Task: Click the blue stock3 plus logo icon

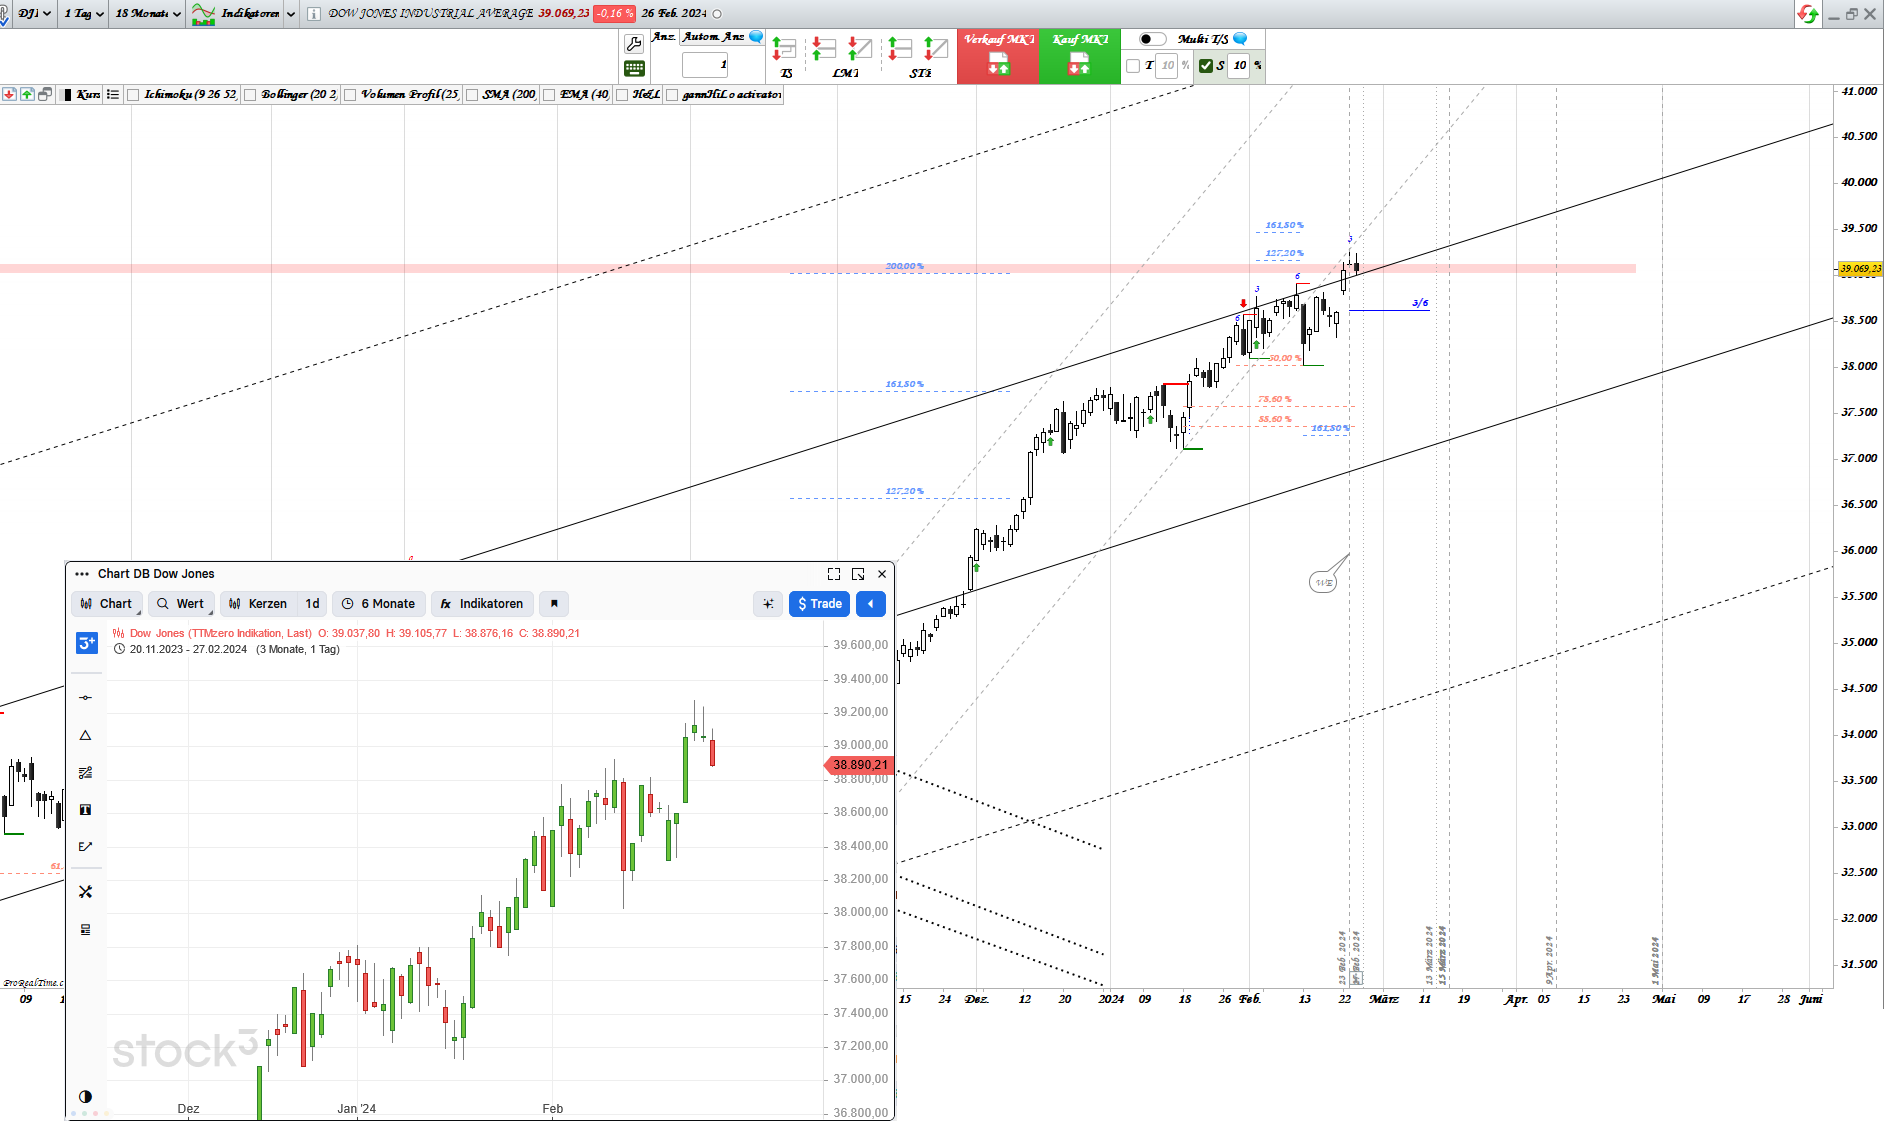Action: (x=87, y=643)
